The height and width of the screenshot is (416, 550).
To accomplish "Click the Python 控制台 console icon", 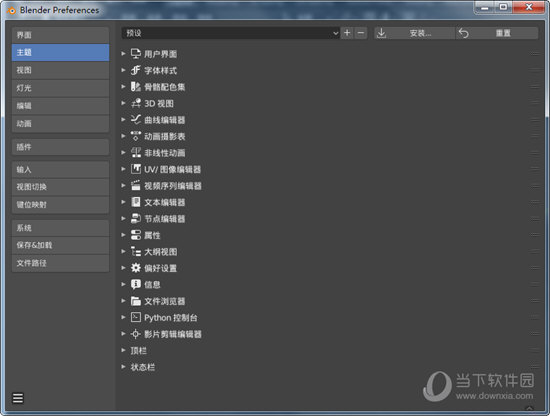I will pyautogui.click(x=135, y=317).
